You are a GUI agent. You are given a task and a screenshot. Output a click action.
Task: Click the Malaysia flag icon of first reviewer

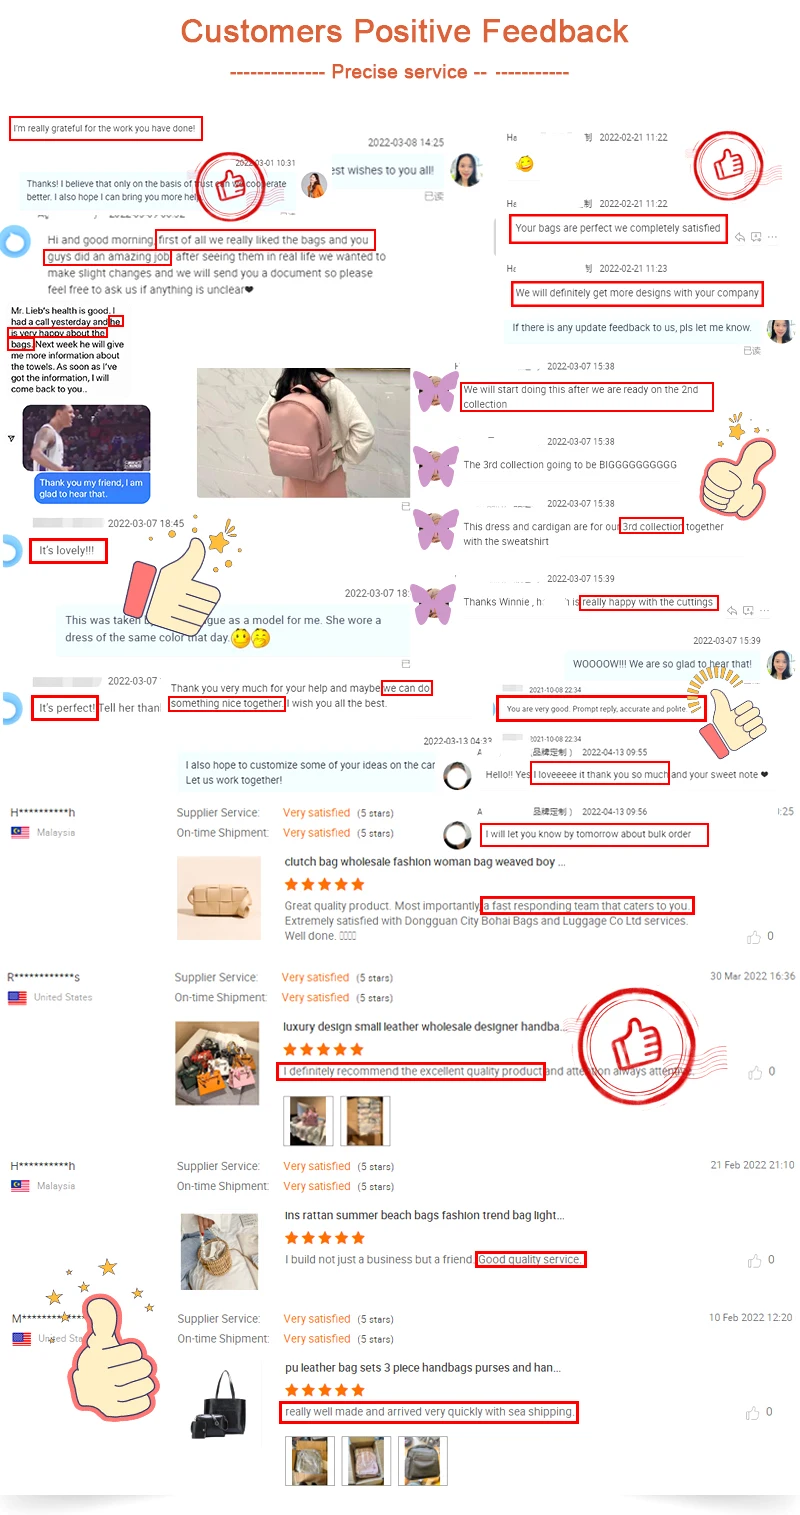[x=19, y=832]
